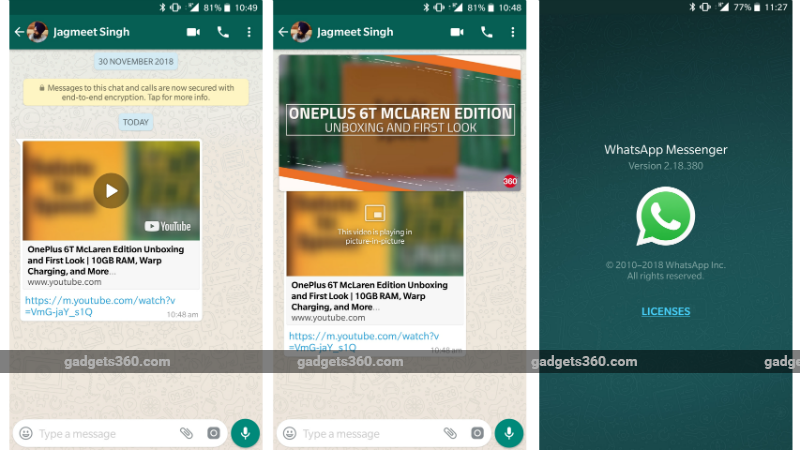Image resolution: width=800 pixels, height=450 pixels.
Task: Open the three-dot menu in the second chat
Action: click(514, 32)
